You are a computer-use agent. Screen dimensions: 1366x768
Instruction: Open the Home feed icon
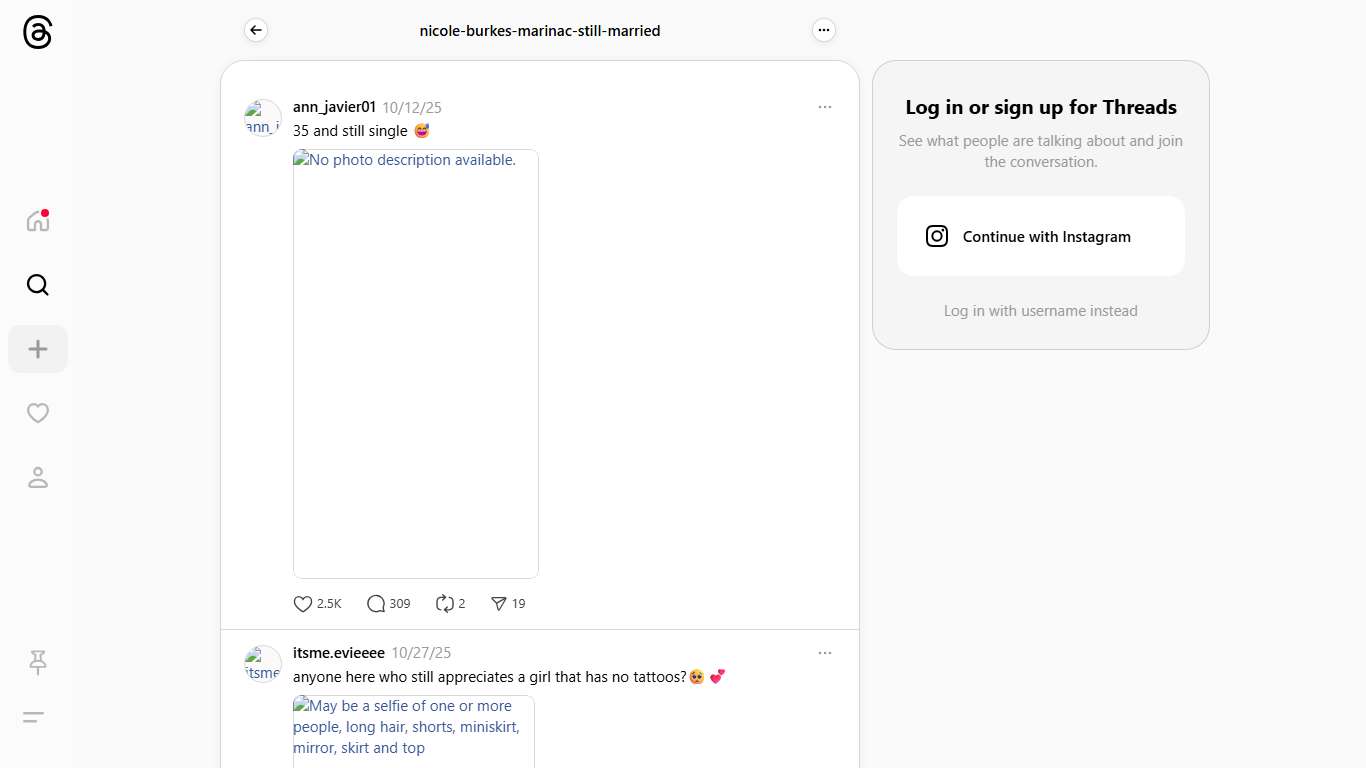[38, 221]
